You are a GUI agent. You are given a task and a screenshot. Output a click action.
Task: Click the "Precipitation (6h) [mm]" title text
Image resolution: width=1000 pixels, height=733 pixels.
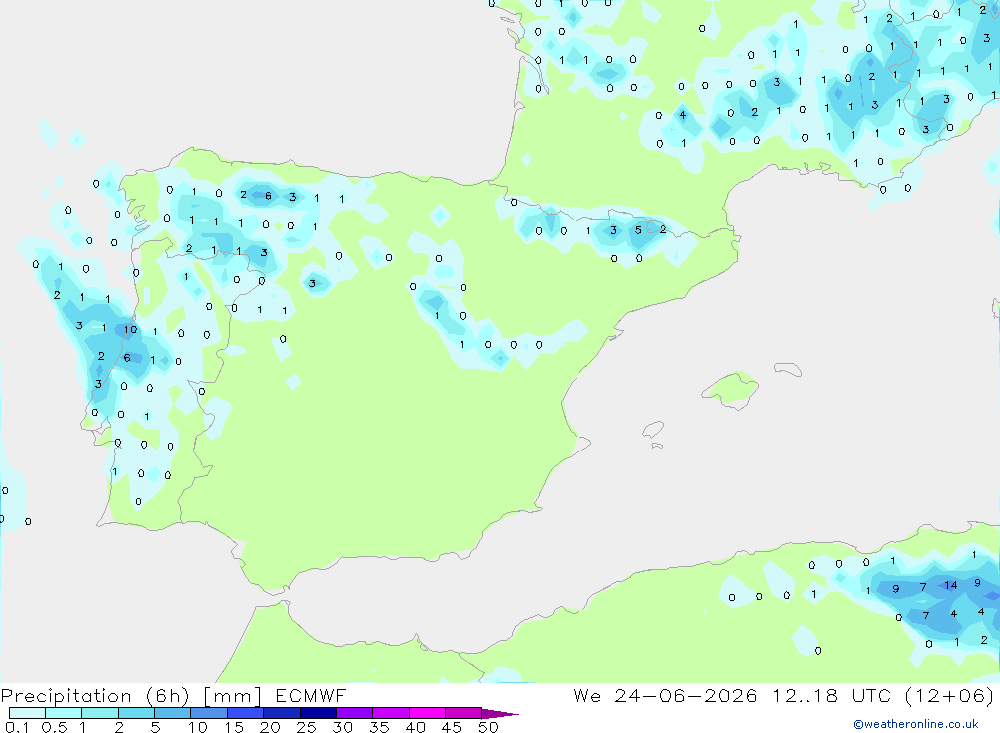click(131, 695)
